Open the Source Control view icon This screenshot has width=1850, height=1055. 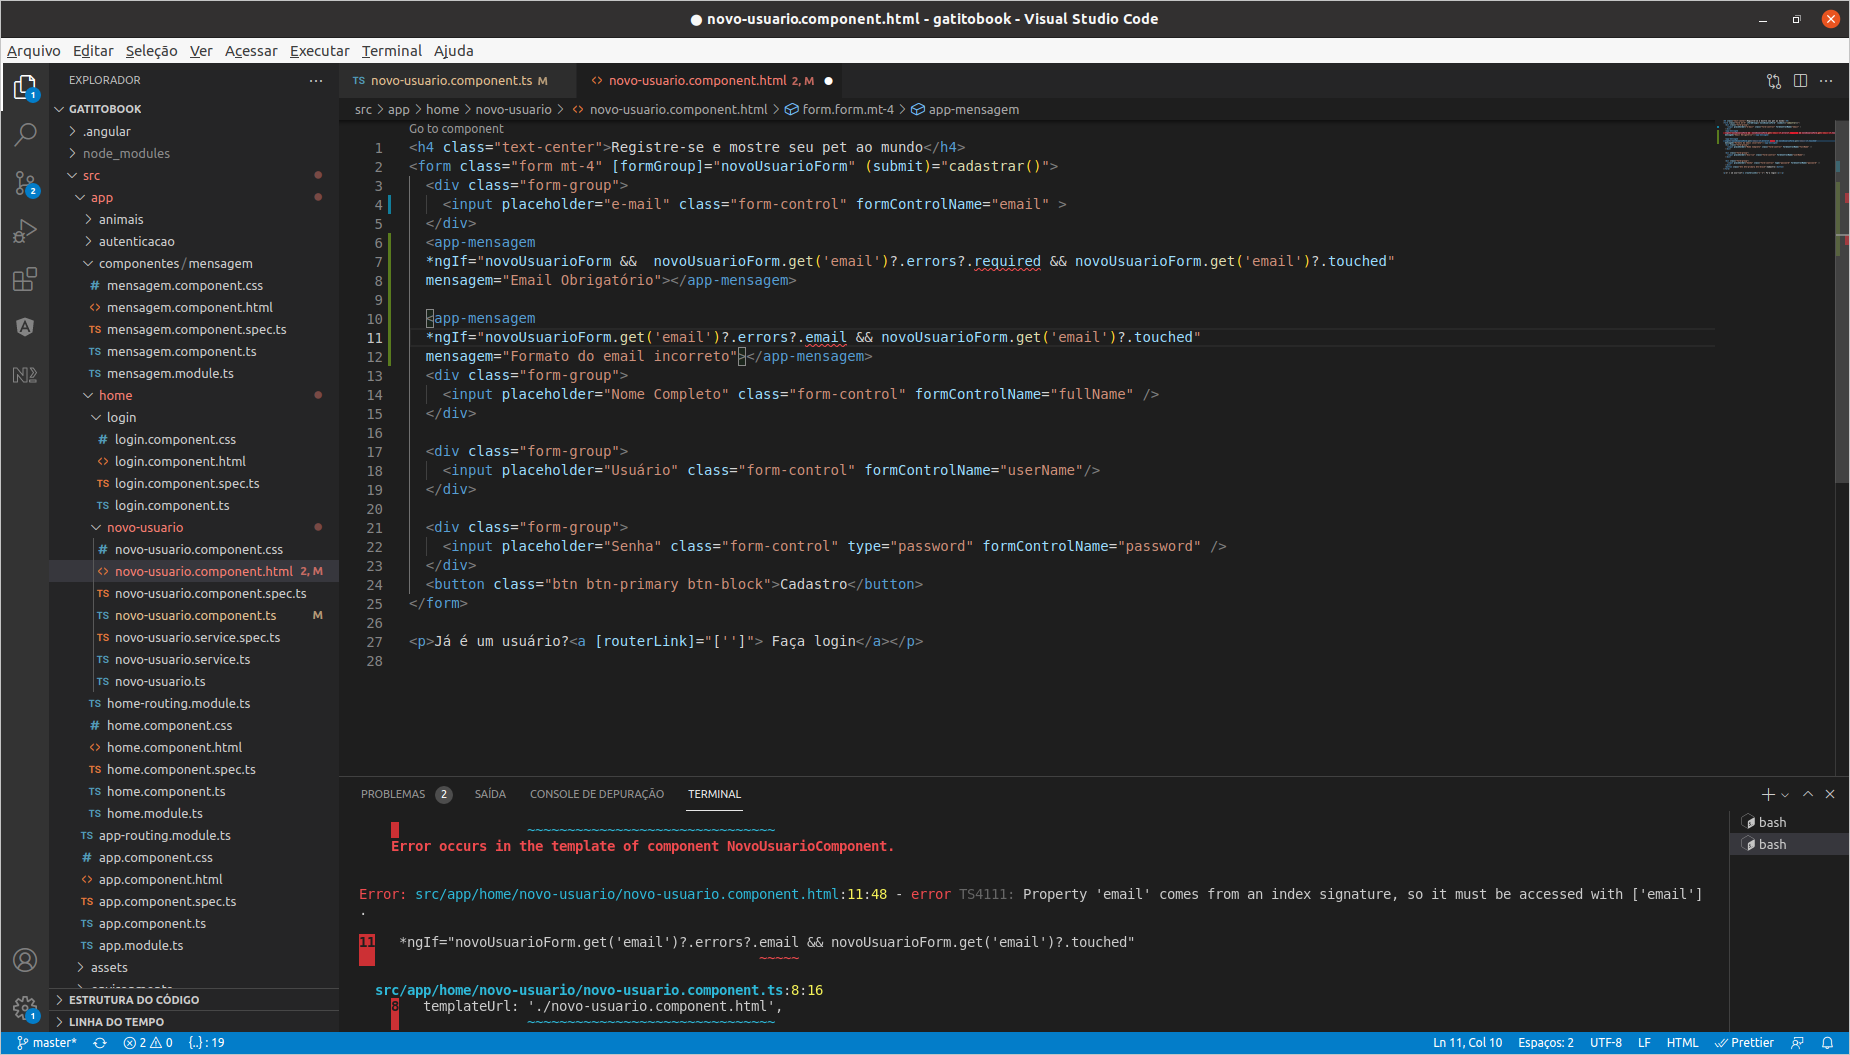pos(25,183)
